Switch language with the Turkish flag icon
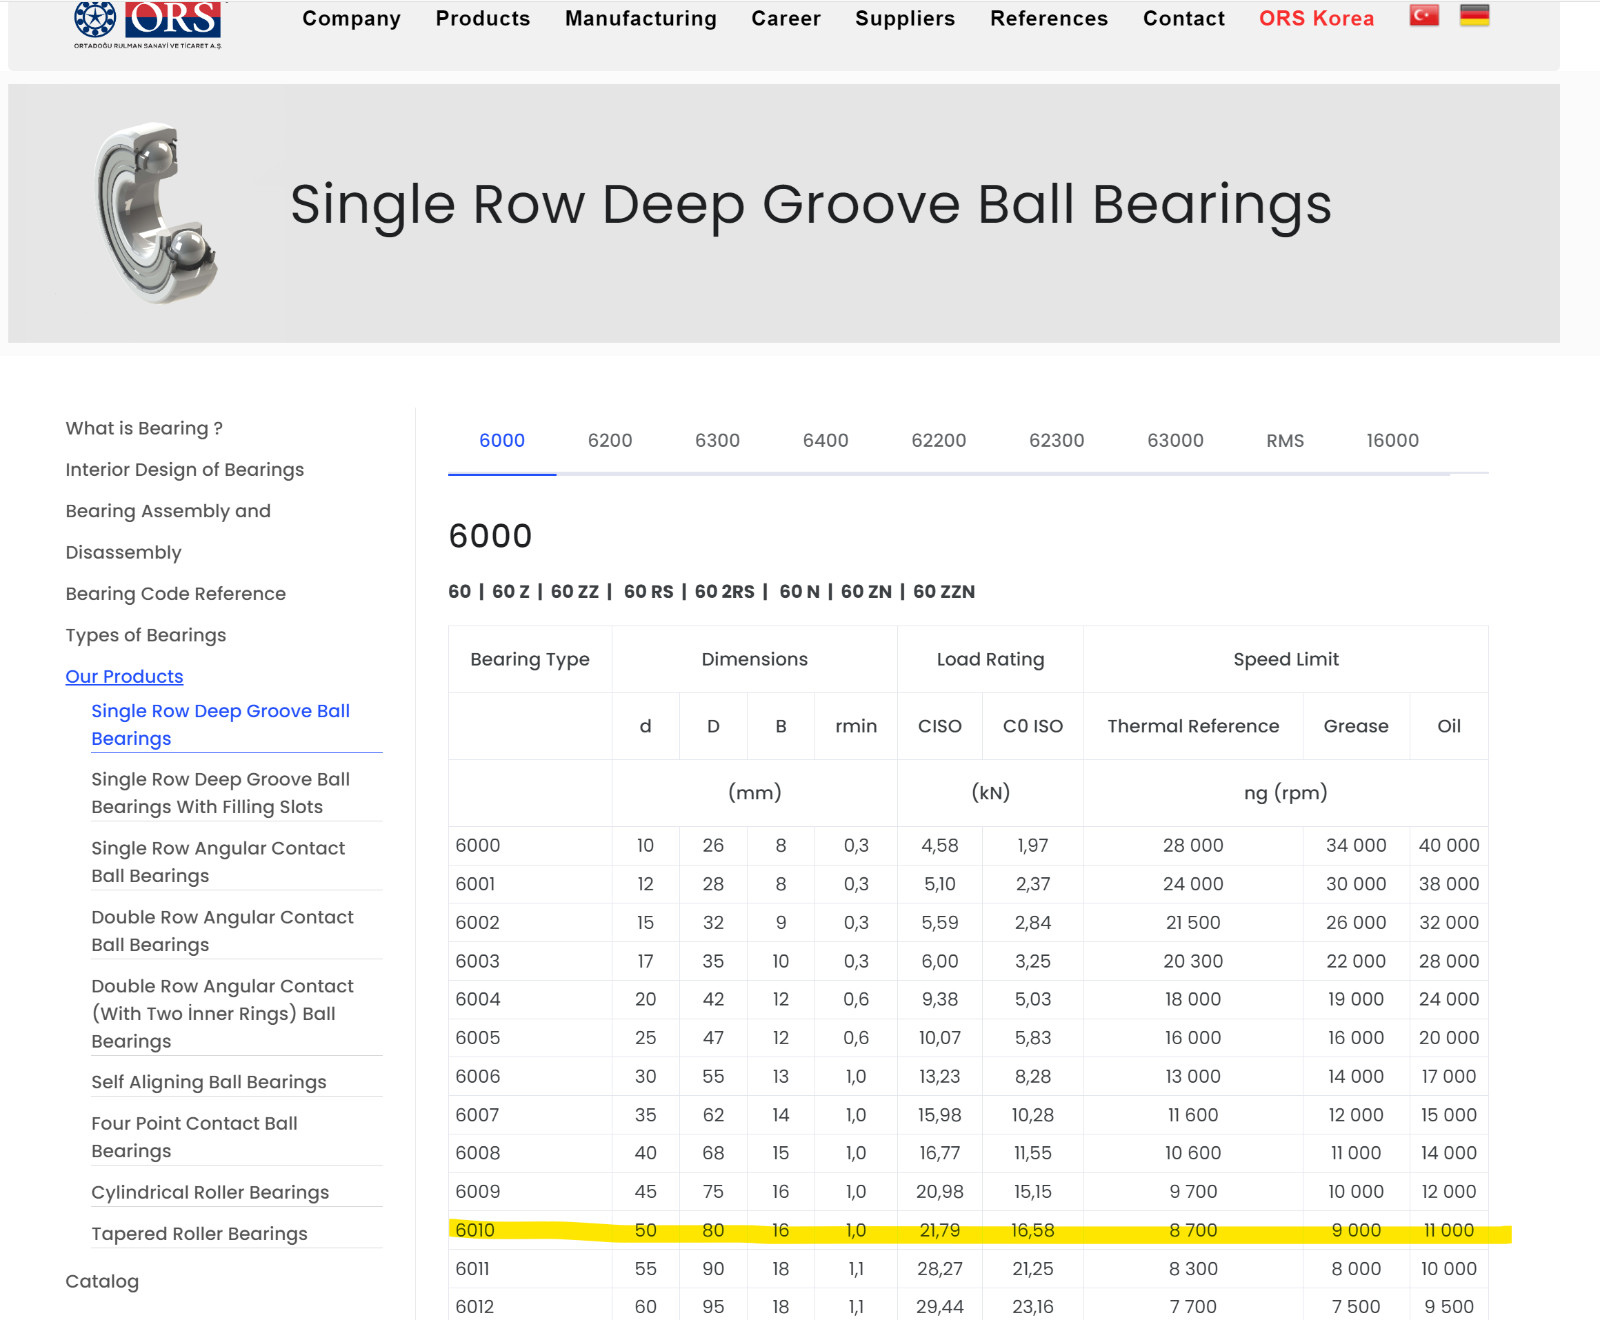 (x=1424, y=16)
